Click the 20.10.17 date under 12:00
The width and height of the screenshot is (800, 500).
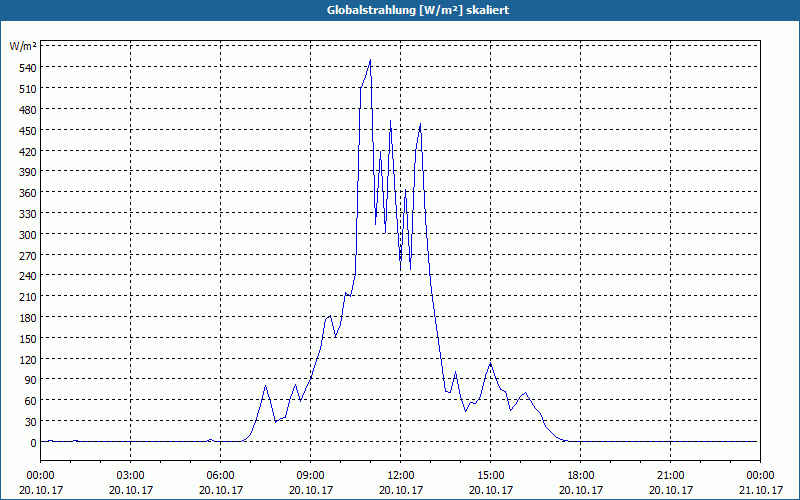pyautogui.click(x=401, y=490)
